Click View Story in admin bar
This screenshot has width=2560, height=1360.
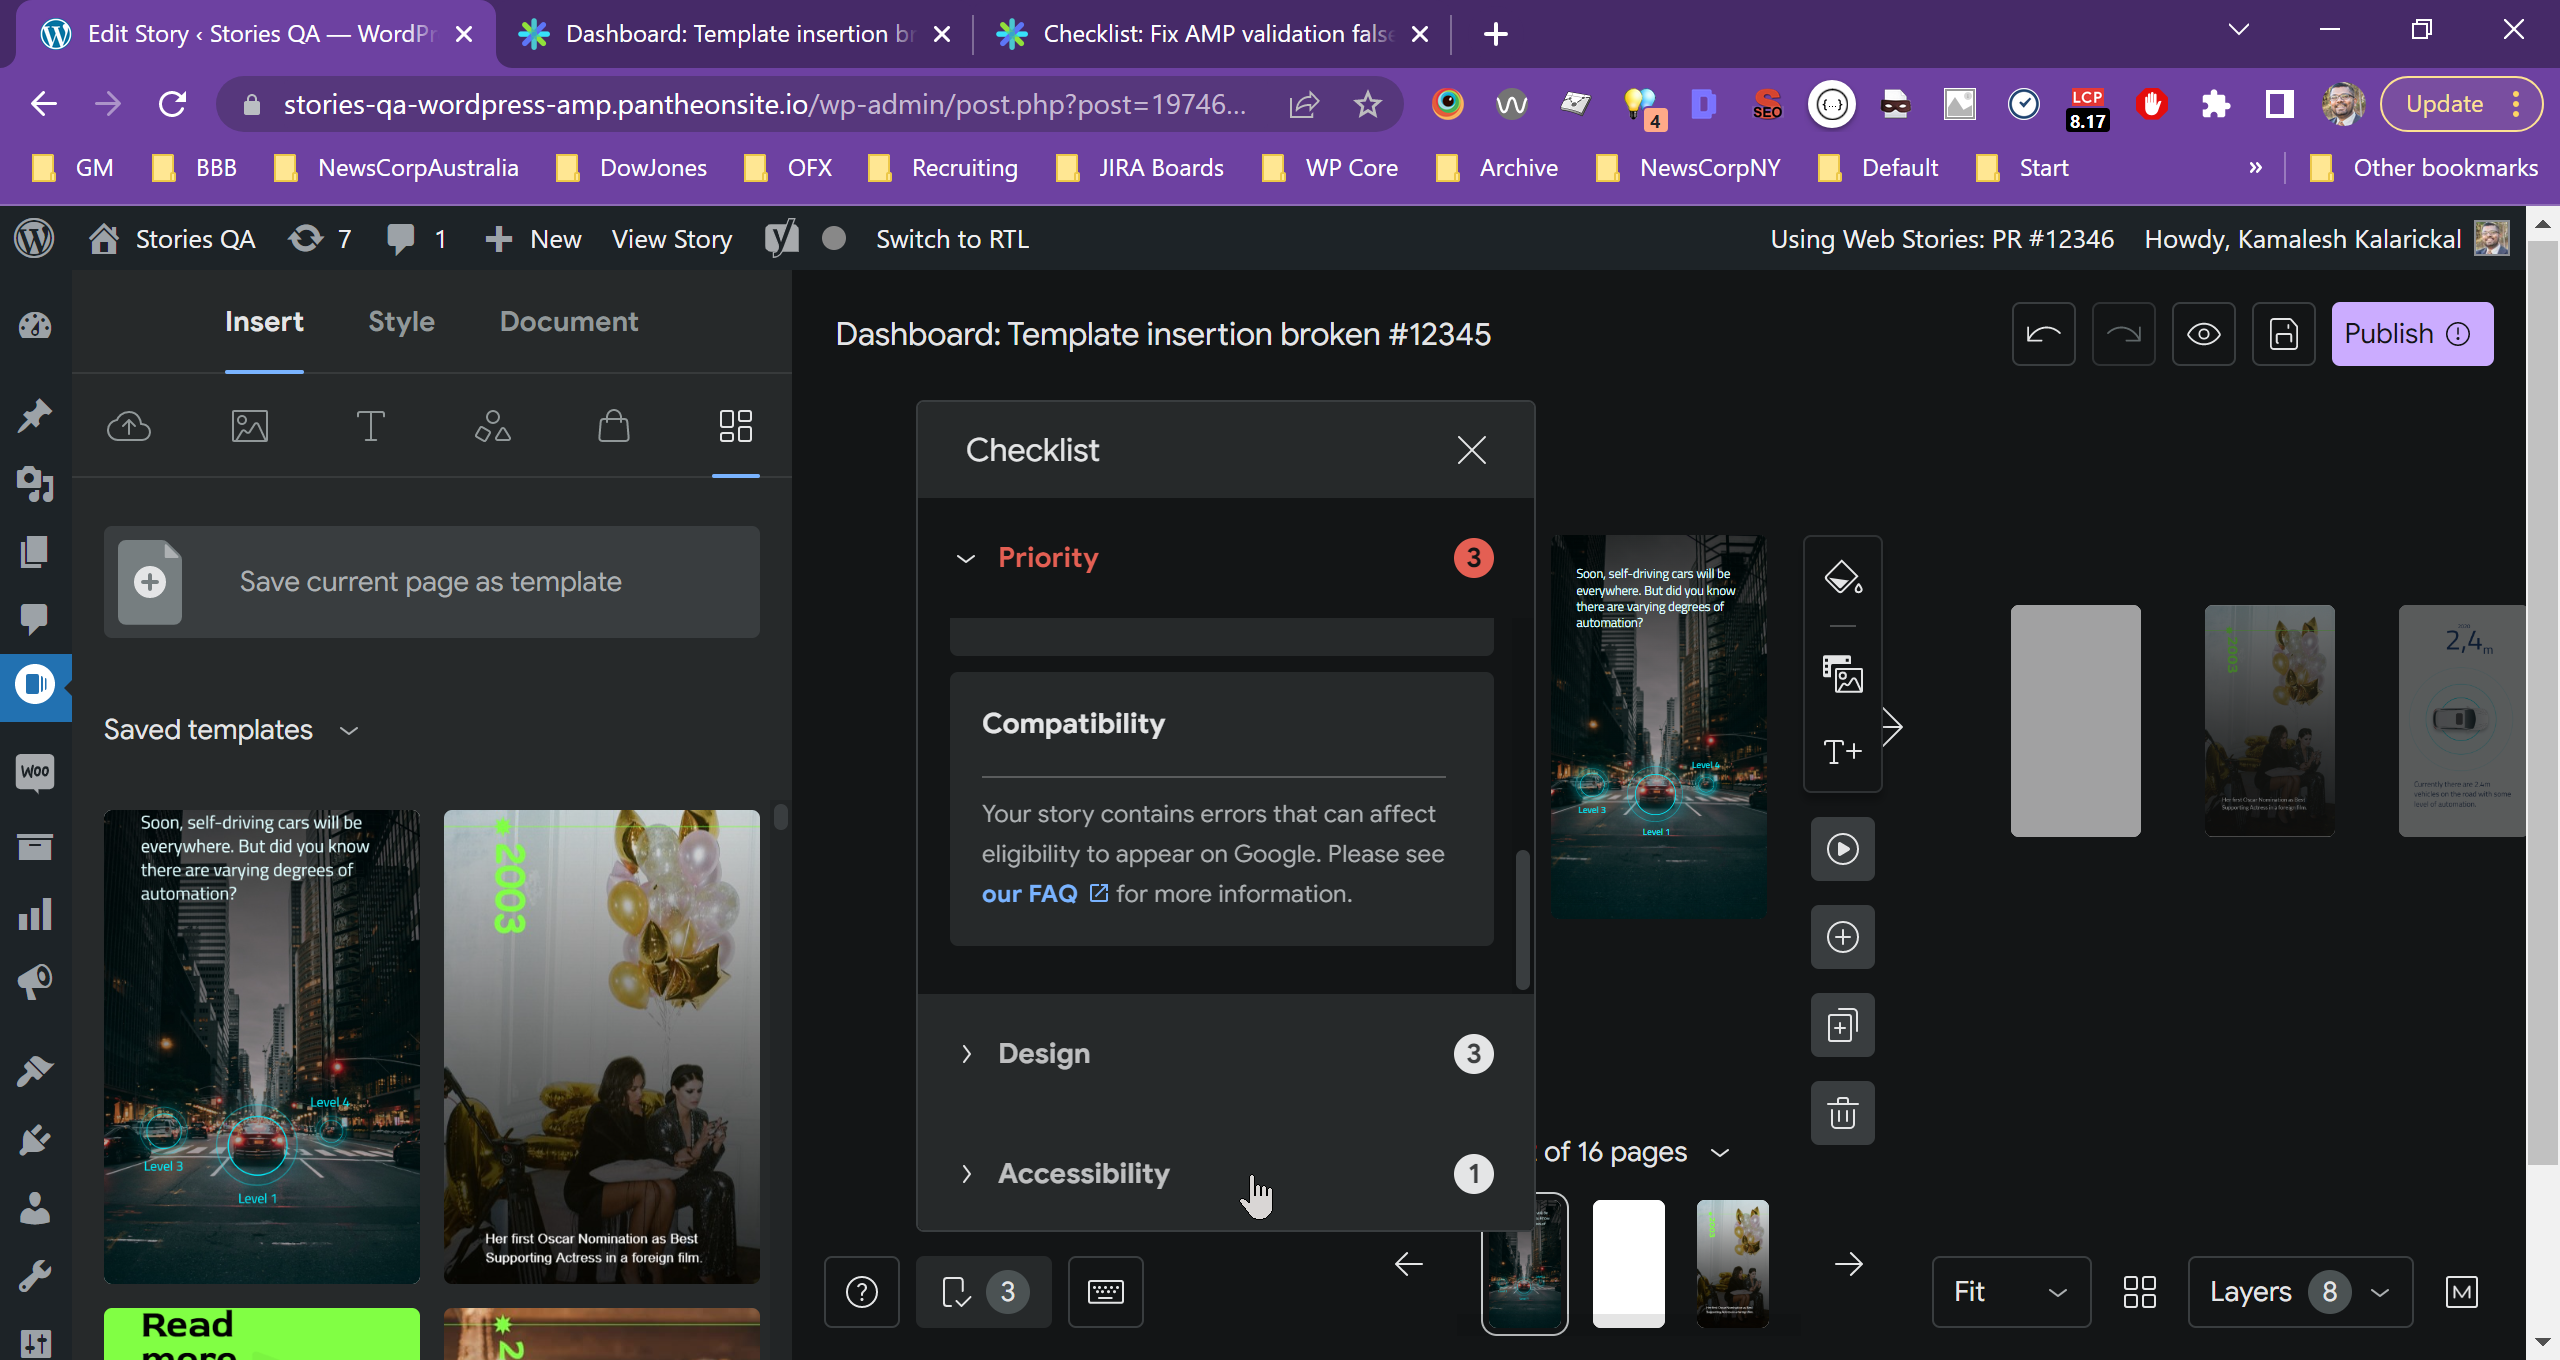click(x=672, y=239)
